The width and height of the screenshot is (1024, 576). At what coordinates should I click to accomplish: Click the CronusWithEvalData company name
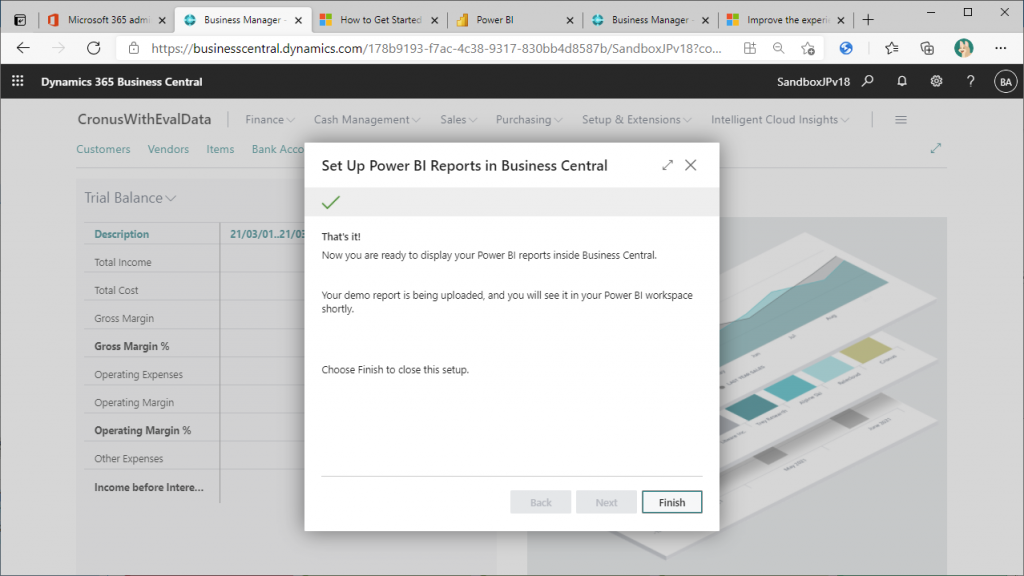(144, 120)
